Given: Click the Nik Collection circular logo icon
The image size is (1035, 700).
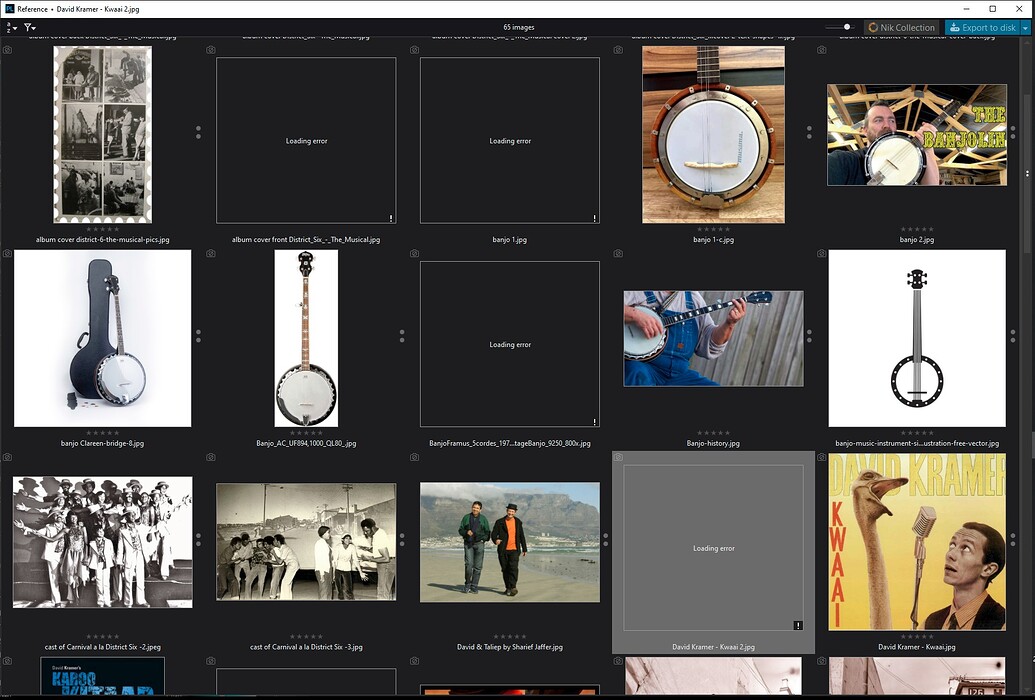Looking at the screenshot, I should [x=872, y=27].
